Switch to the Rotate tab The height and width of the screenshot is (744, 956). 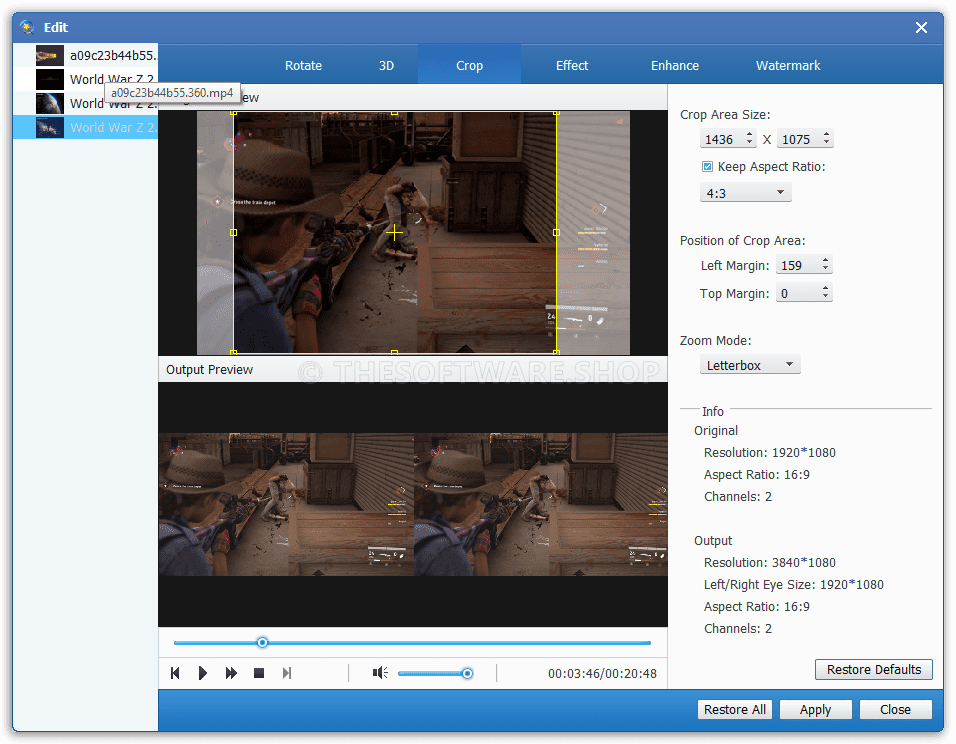pyautogui.click(x=303, y=65)
